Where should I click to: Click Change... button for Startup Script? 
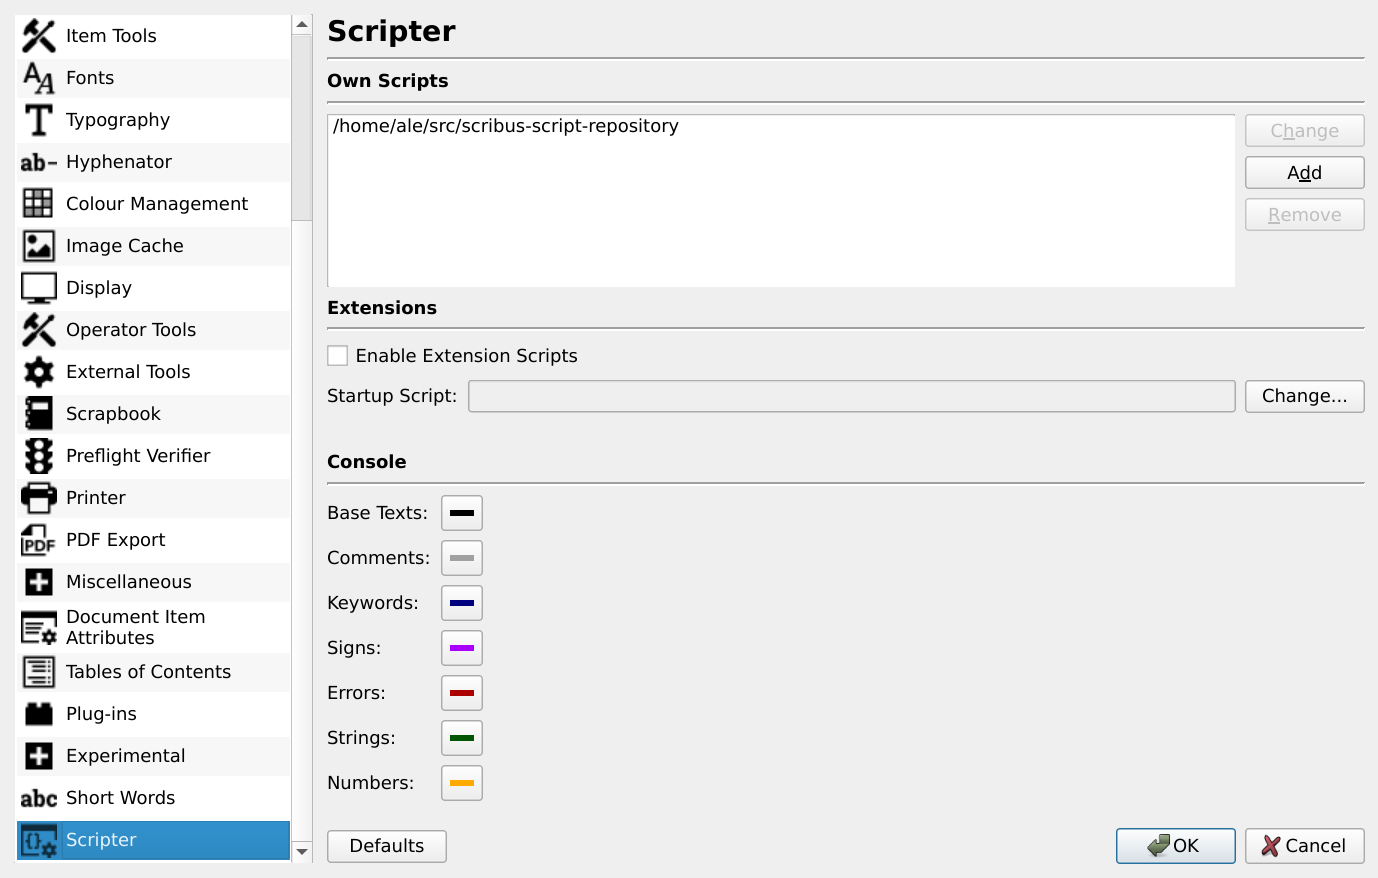click(x=1304, y=396)
